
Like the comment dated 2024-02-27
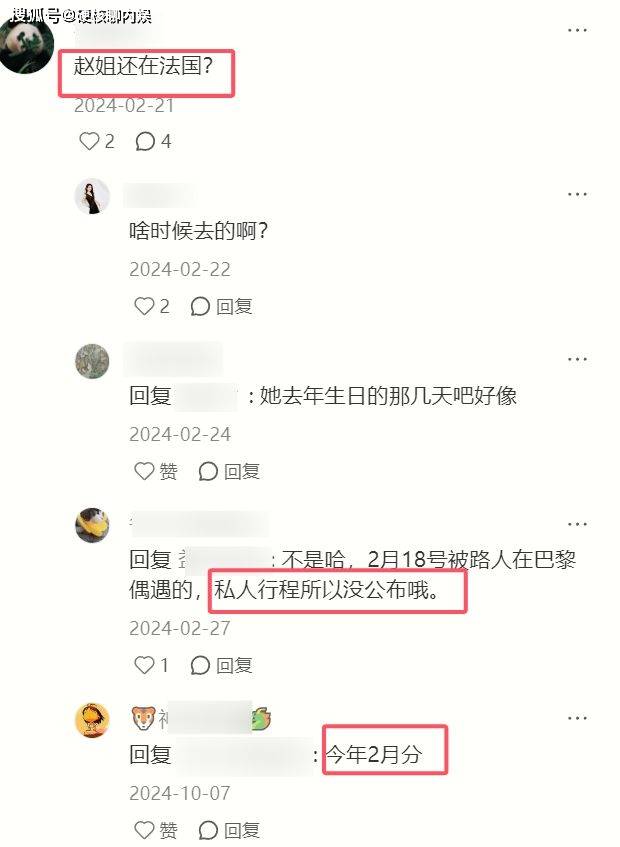coord(151,665)
